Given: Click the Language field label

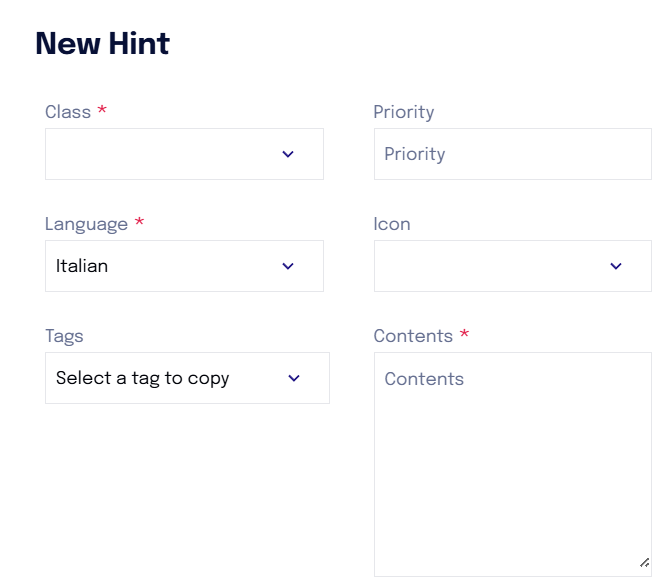Looking at the screenshot, I should pos(86,224).
